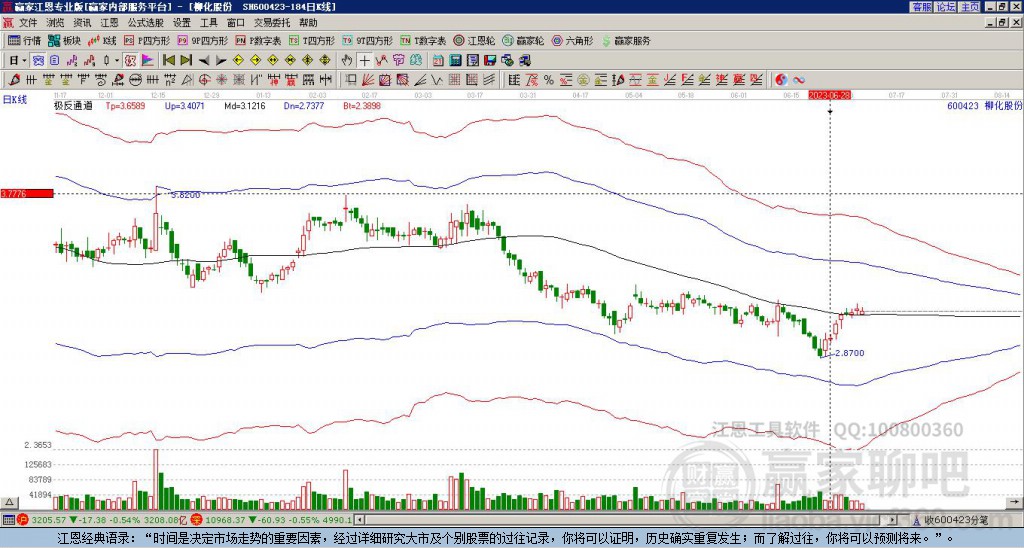Click the 主页 homepage link
Viewport: 1024px width, 548px height.
pyautogui.click(x=970, y=7)
